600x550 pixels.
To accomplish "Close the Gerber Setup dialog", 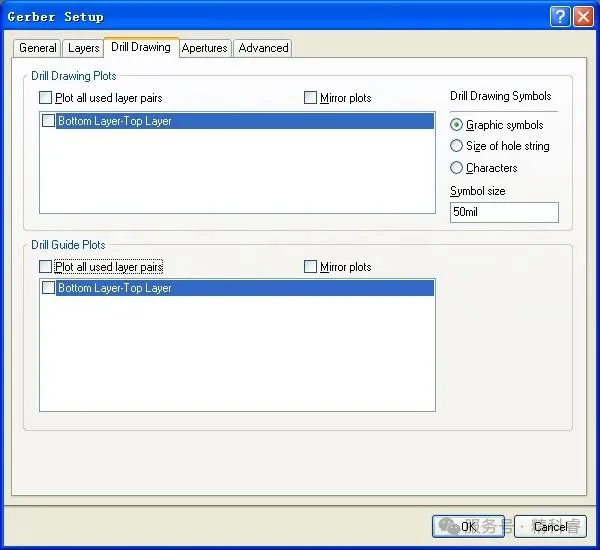I will tap(582, 16).
